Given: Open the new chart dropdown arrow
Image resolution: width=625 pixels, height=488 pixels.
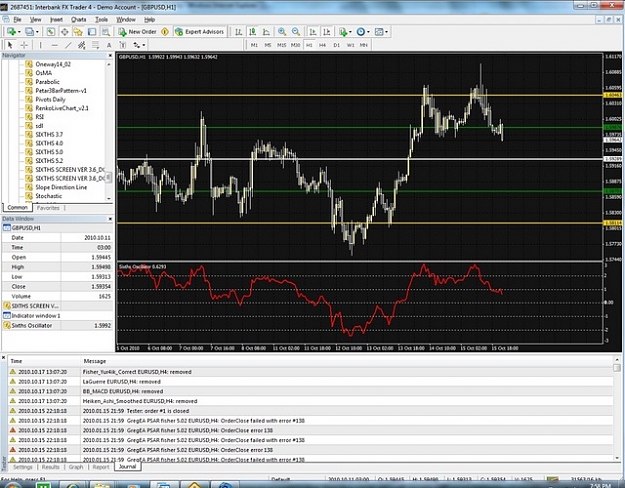Looking at the screenshot, I should (19, 32).
